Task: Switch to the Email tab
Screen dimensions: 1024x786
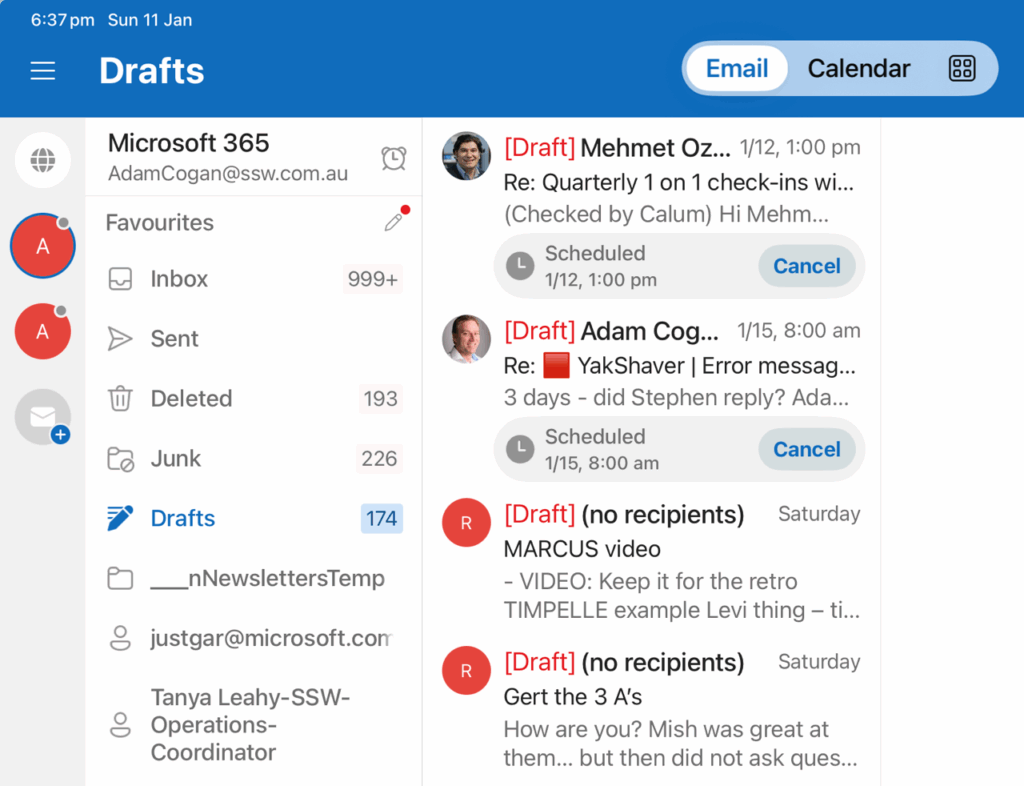Action: coord(737,68)
